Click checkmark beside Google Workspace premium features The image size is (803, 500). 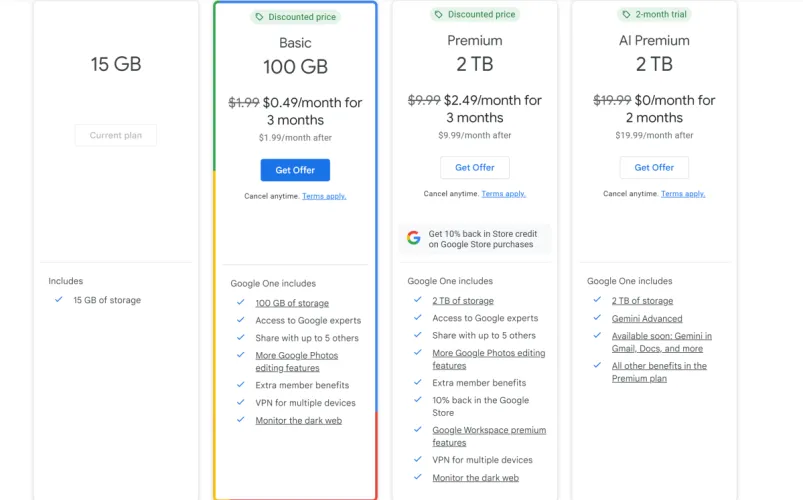click(x=417, y=430)
